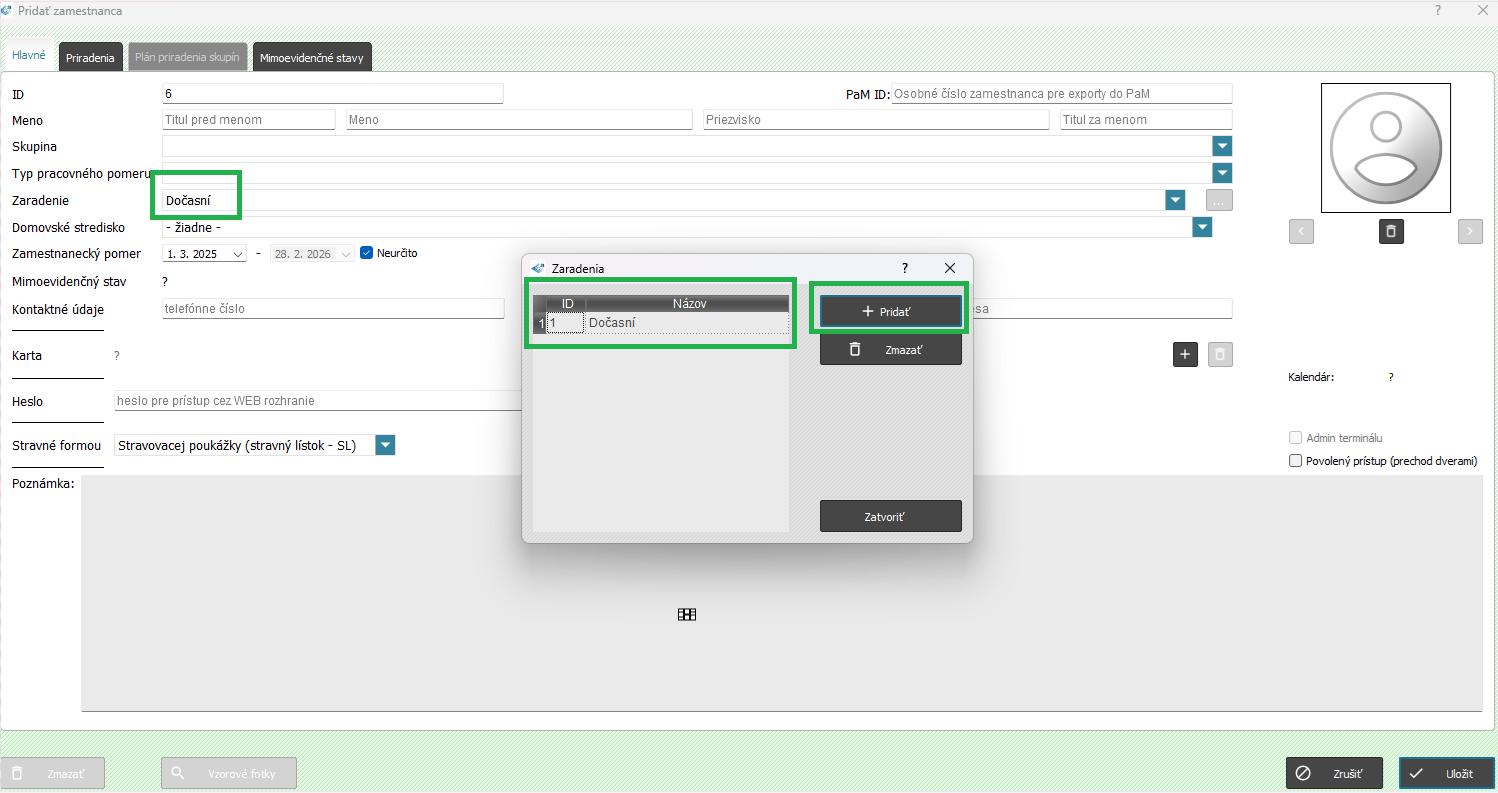The image size is (1498, 793).
Task: Open the Domovské stredisko dropdown
Action: click(1202, 227)
